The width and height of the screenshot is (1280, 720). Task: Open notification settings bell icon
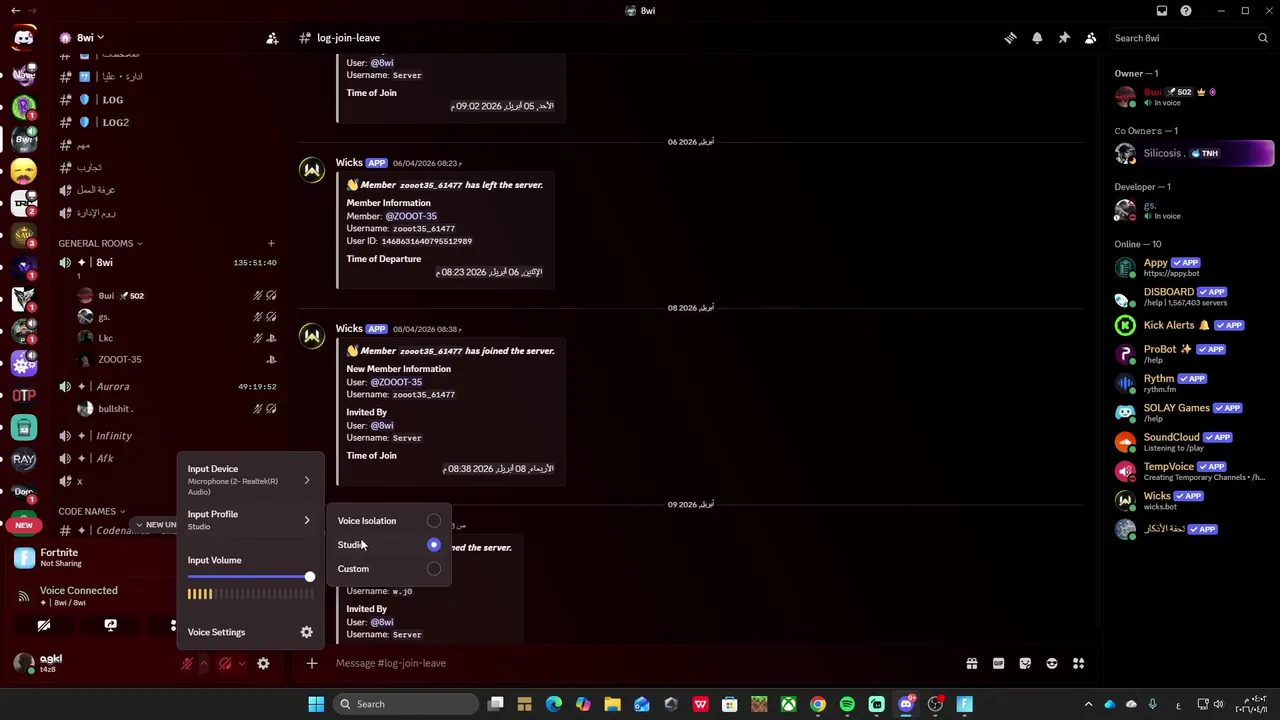pyautogui.click(x=1037, y=38)
